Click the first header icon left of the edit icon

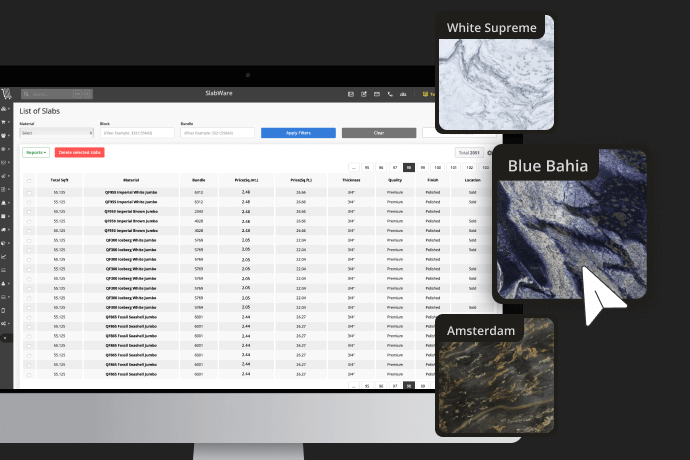point(350,94)
